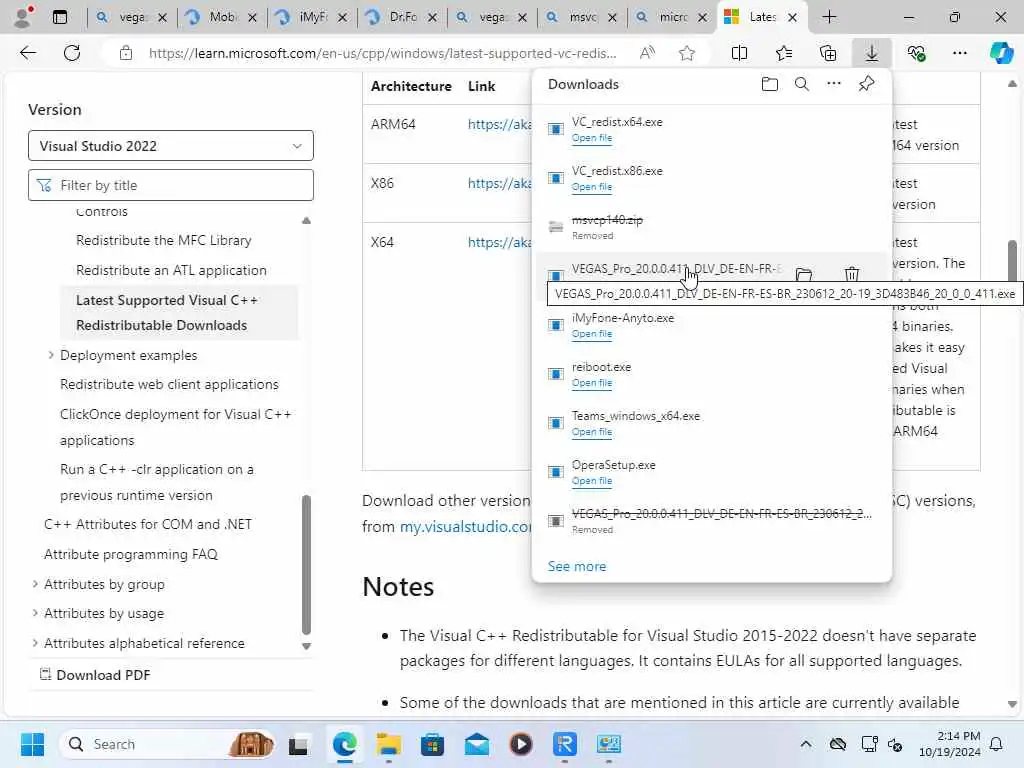The width and height of the screenshot is (1024, 768).
Task: Expand Attributes alphabetical reference
Action: click(x=35, y=643)
